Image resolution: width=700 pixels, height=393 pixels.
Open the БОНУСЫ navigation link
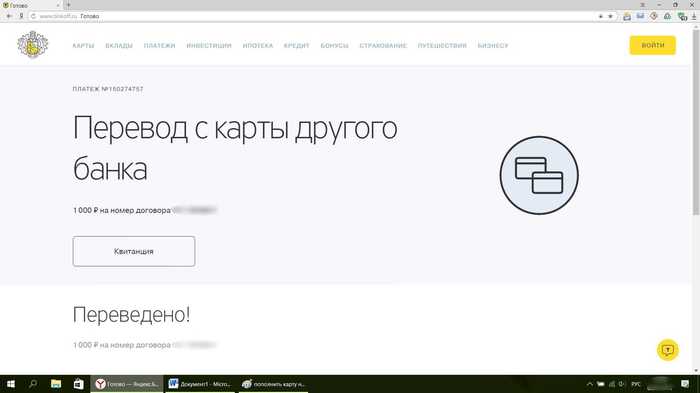334,46
